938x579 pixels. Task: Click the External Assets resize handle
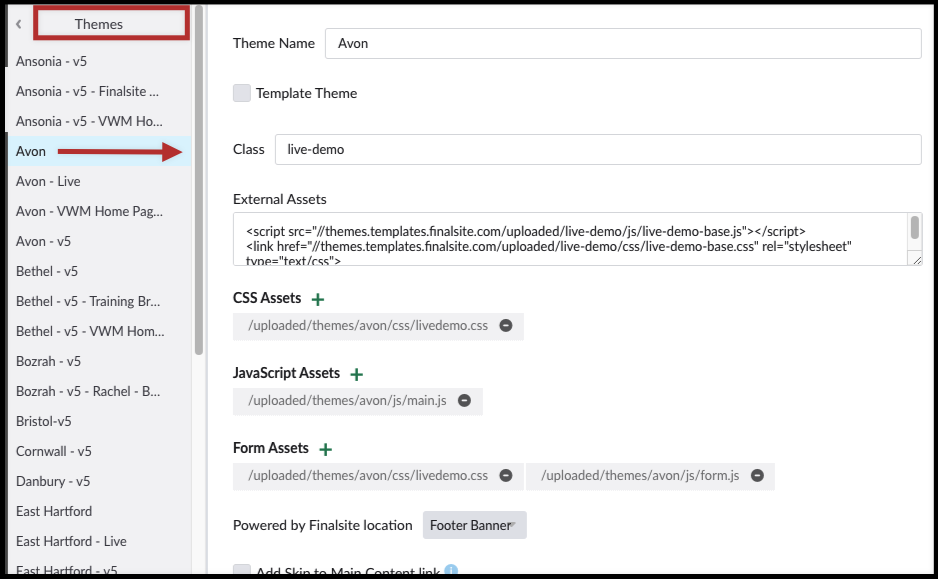click(917, 260)
